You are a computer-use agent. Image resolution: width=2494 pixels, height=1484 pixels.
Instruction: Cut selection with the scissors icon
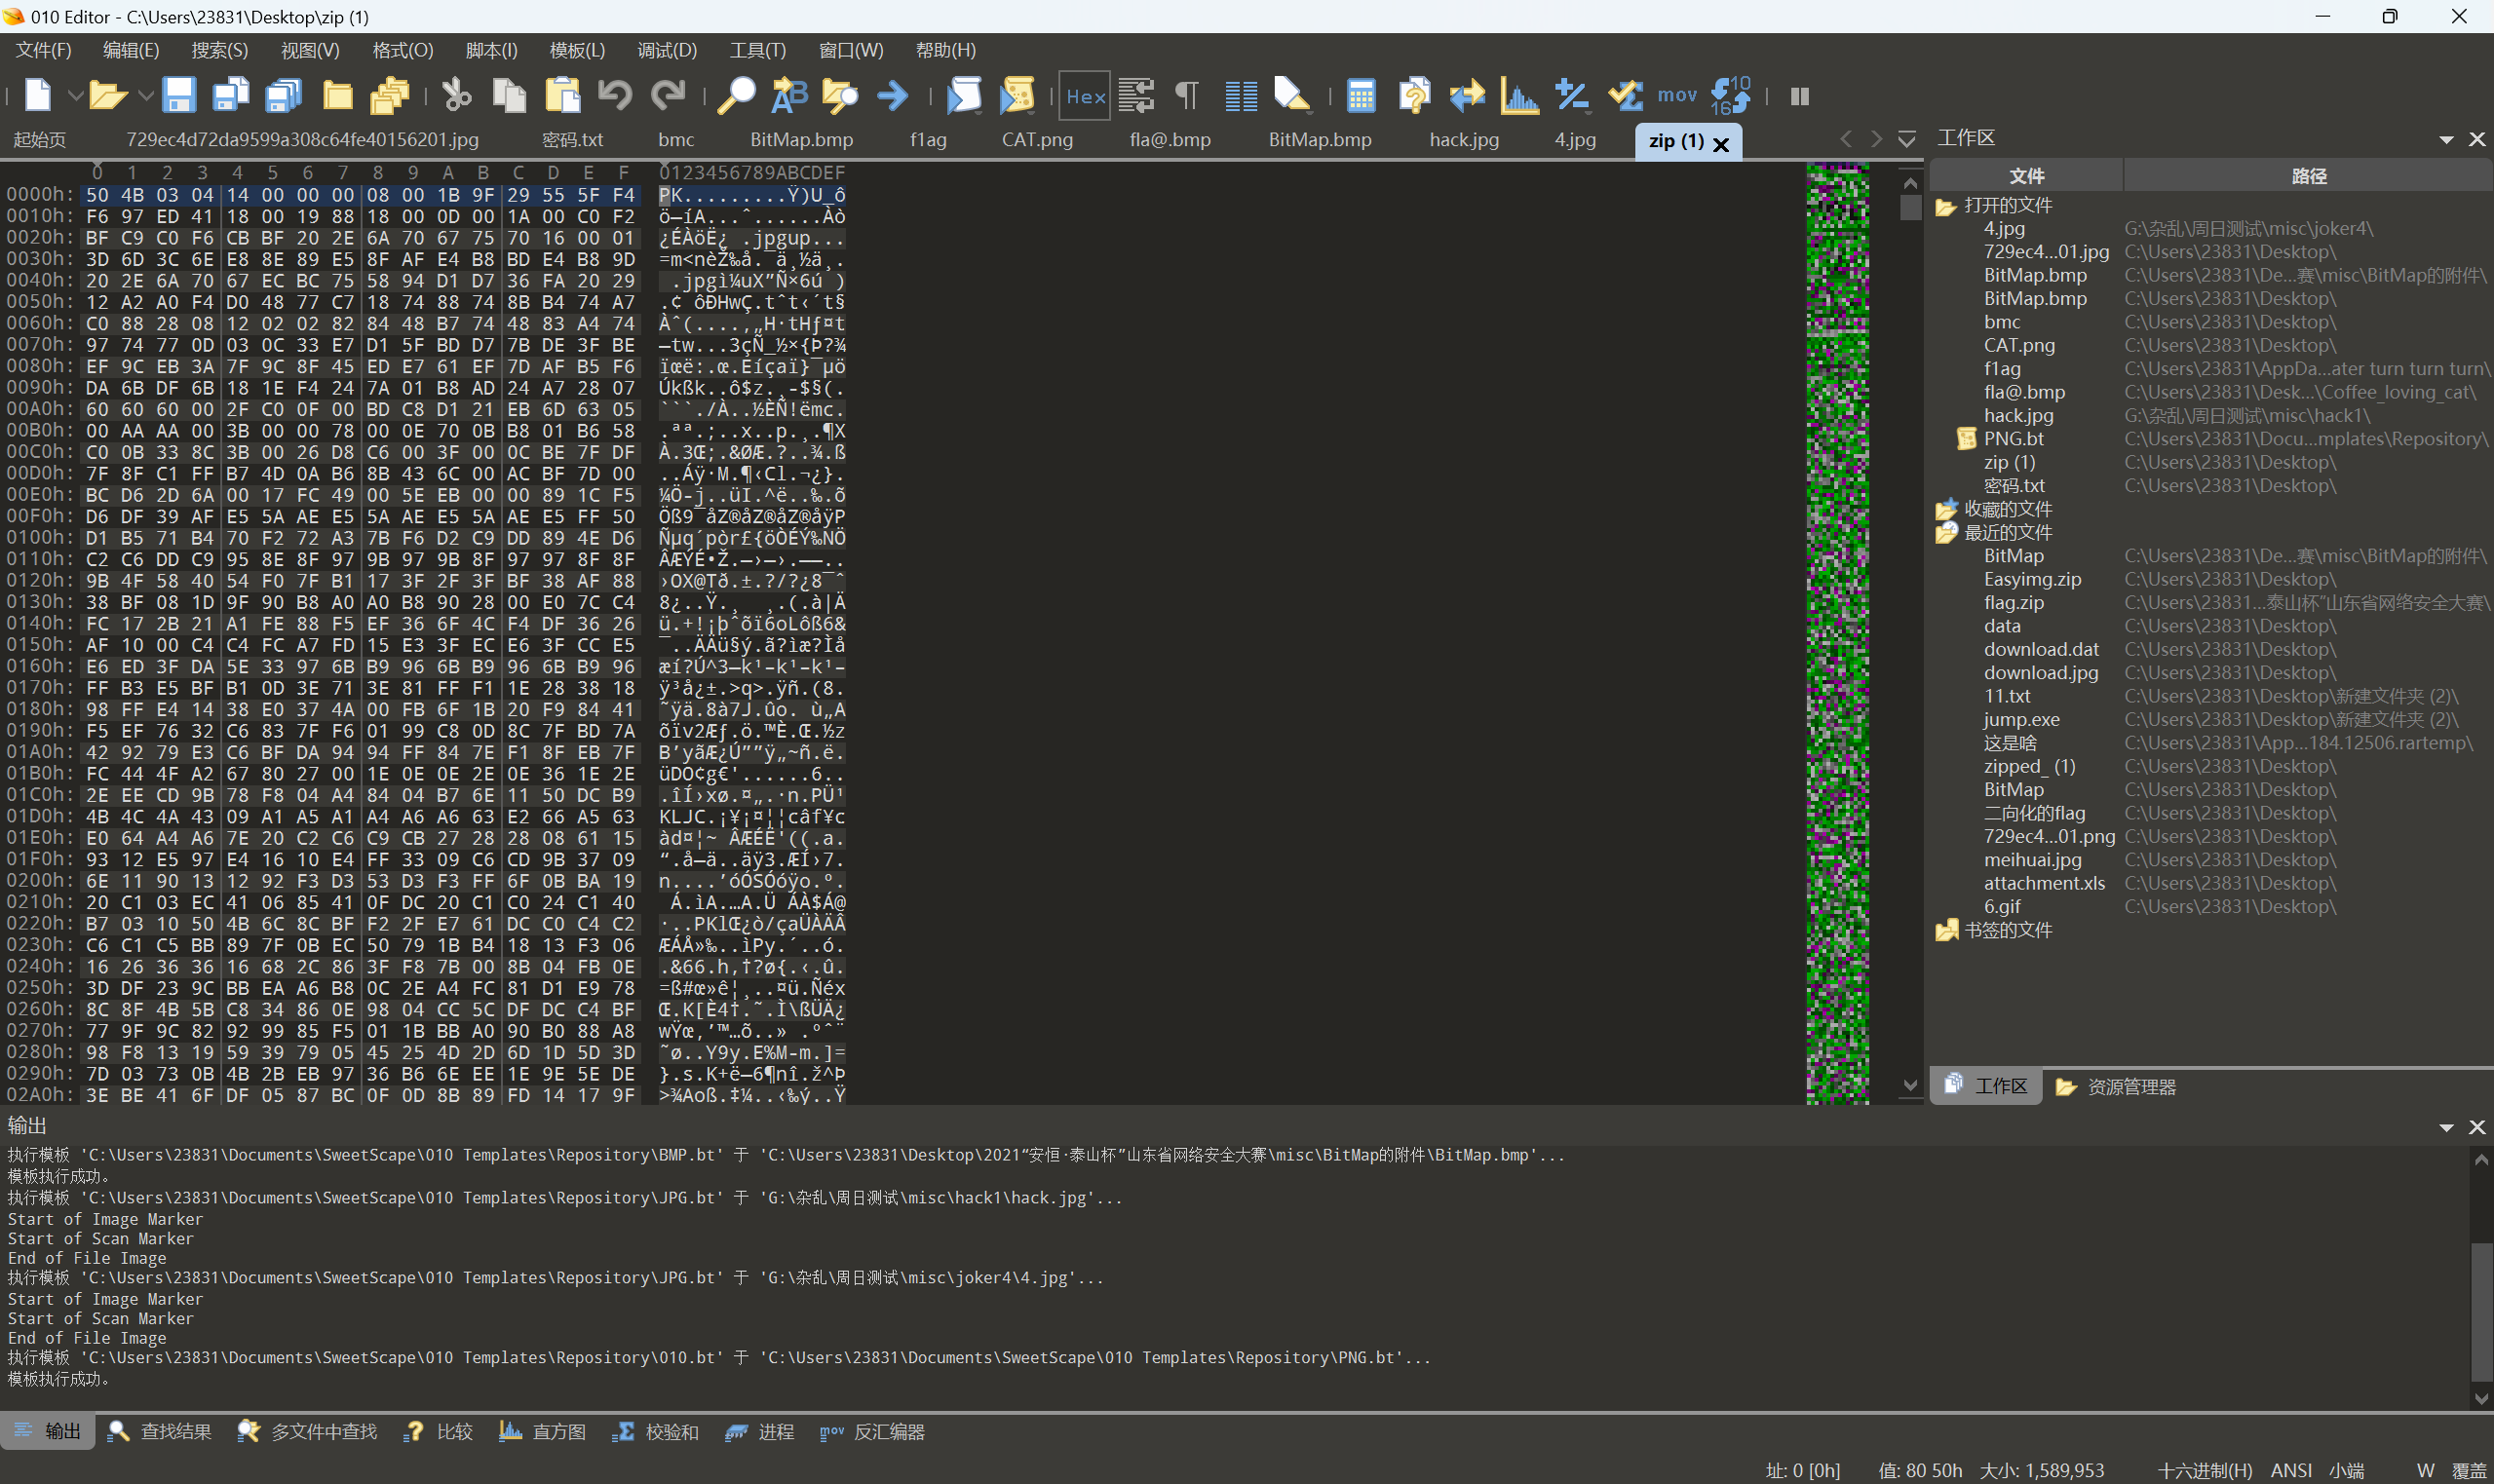pos(457,96)
